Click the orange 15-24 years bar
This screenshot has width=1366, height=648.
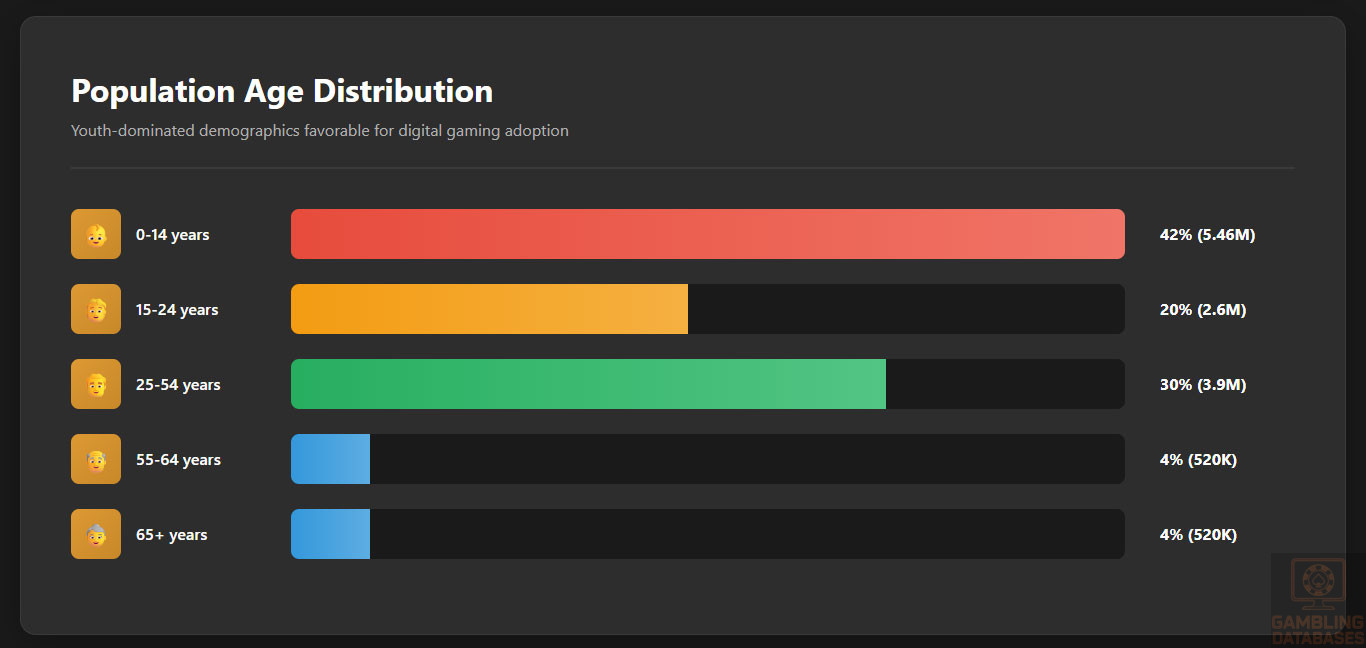pyautogui.click(x=489, y=309)
